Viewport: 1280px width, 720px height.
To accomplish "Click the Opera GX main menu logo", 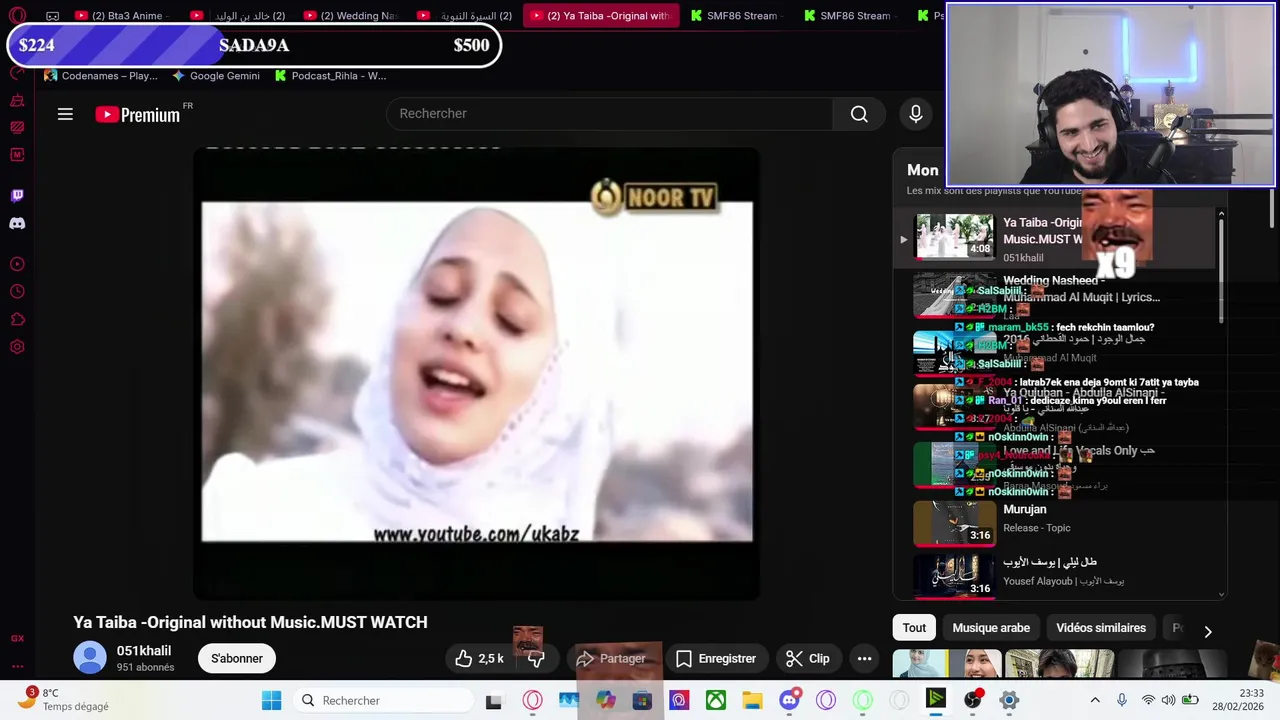I will click(17, 16).
